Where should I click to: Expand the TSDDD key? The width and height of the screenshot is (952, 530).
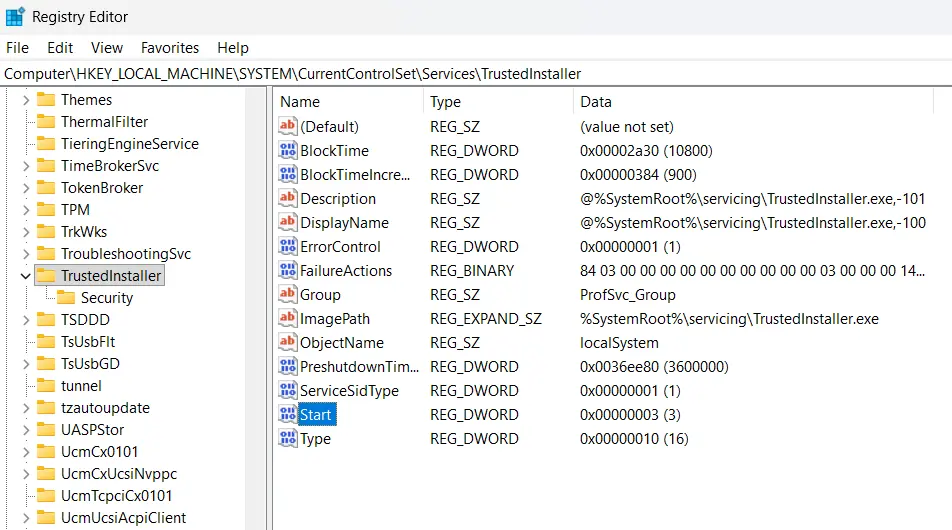pyautogui.click(x=26, y=320)
